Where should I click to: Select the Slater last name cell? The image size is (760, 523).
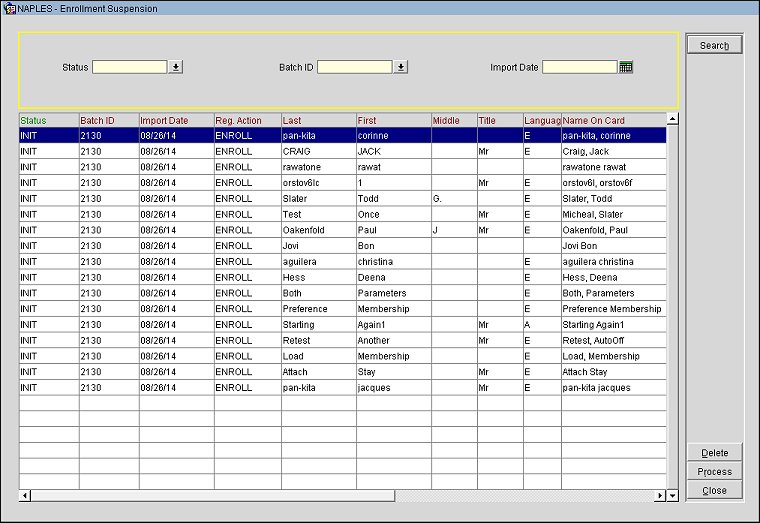[x=319, y=199]
